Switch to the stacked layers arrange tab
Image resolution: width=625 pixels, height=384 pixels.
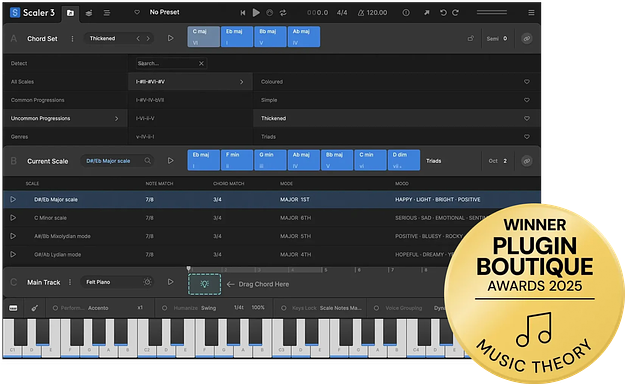tap(88, 13)
